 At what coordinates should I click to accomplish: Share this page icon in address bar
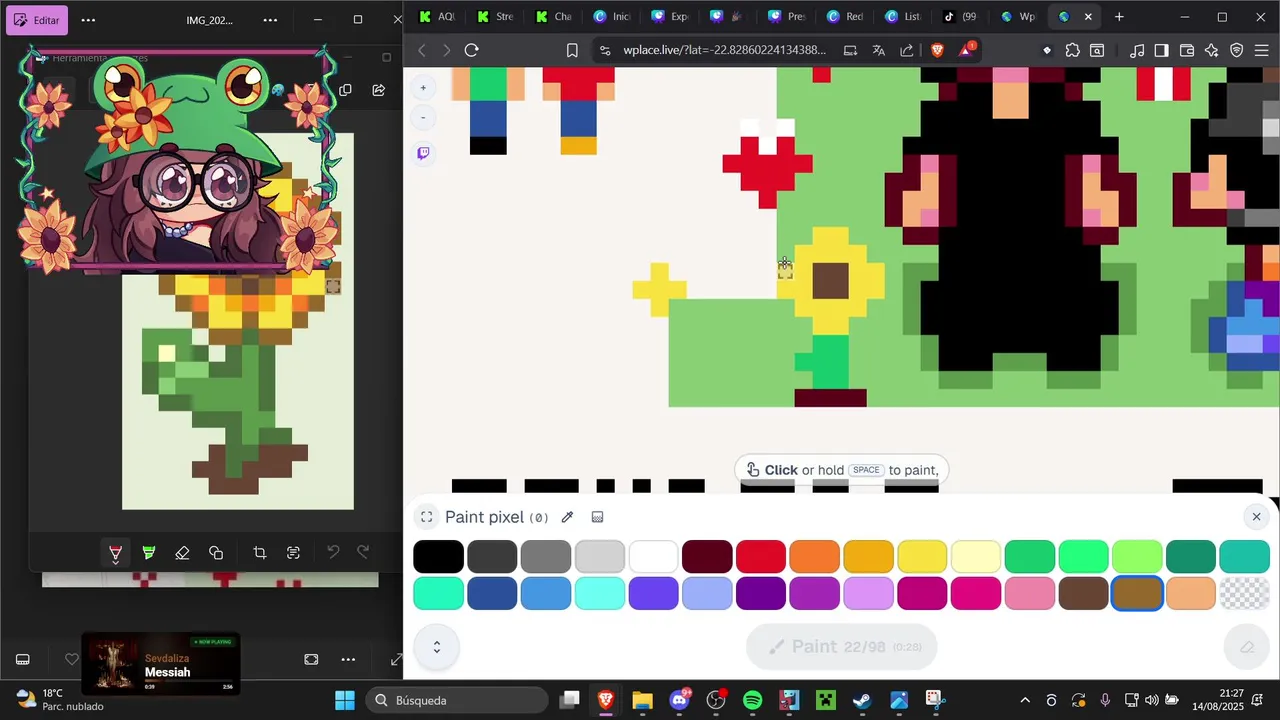906,50
